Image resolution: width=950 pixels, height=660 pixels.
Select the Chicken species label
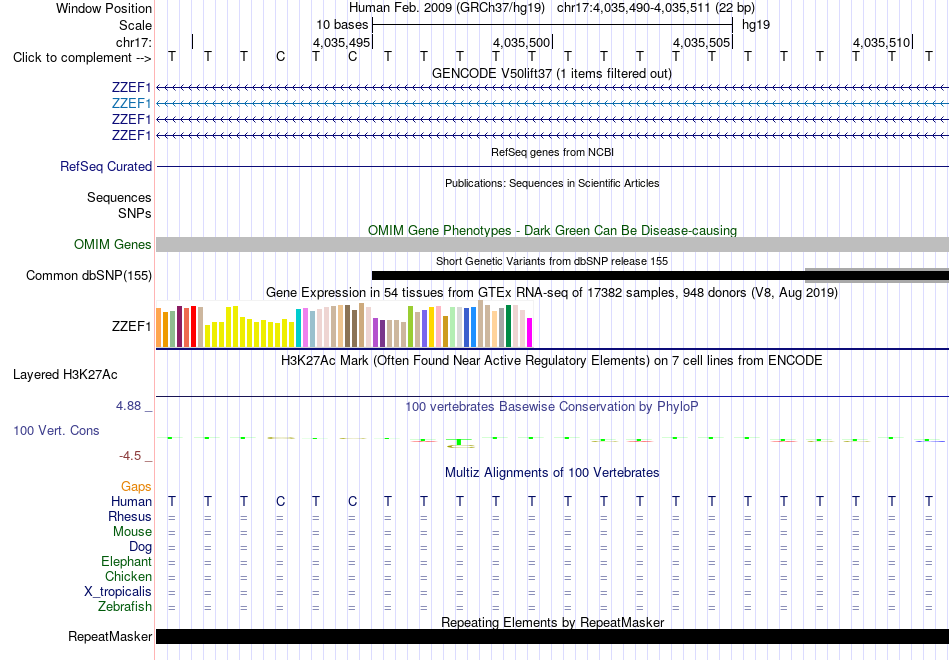point(128,576)
